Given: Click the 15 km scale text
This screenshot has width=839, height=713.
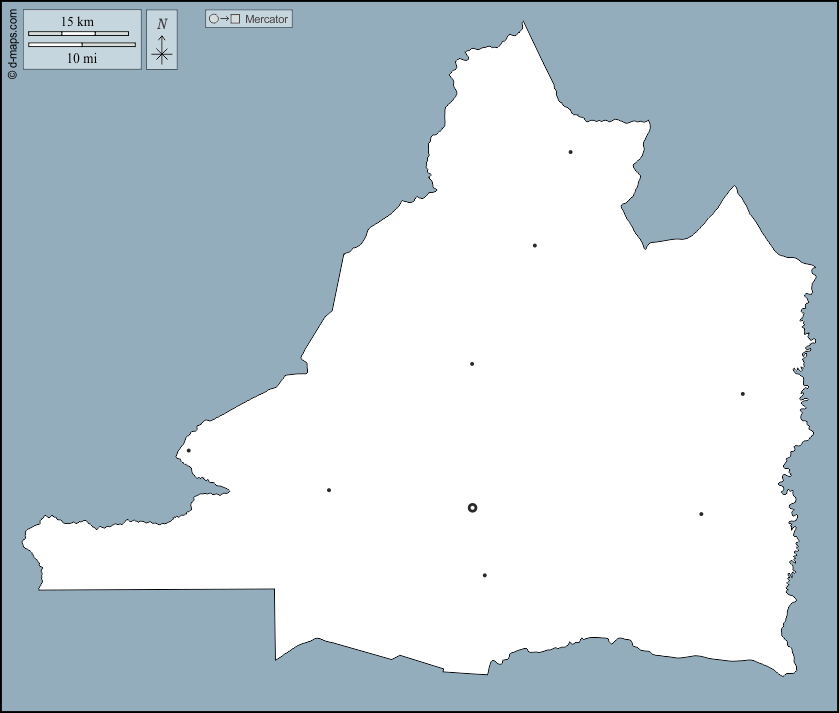Looking at the screenshot, I should coord(78,22).
